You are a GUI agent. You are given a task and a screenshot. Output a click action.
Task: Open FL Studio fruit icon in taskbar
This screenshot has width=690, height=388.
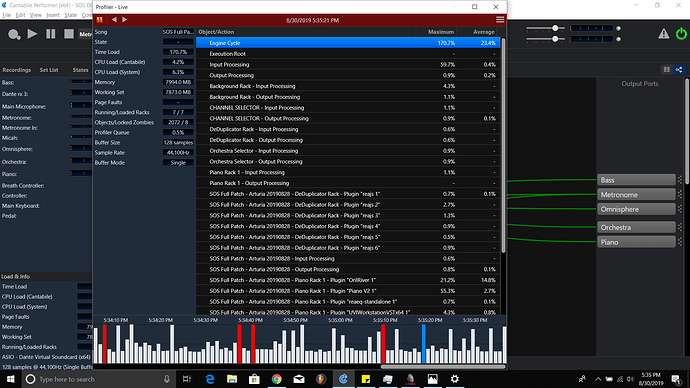(321, 379)
